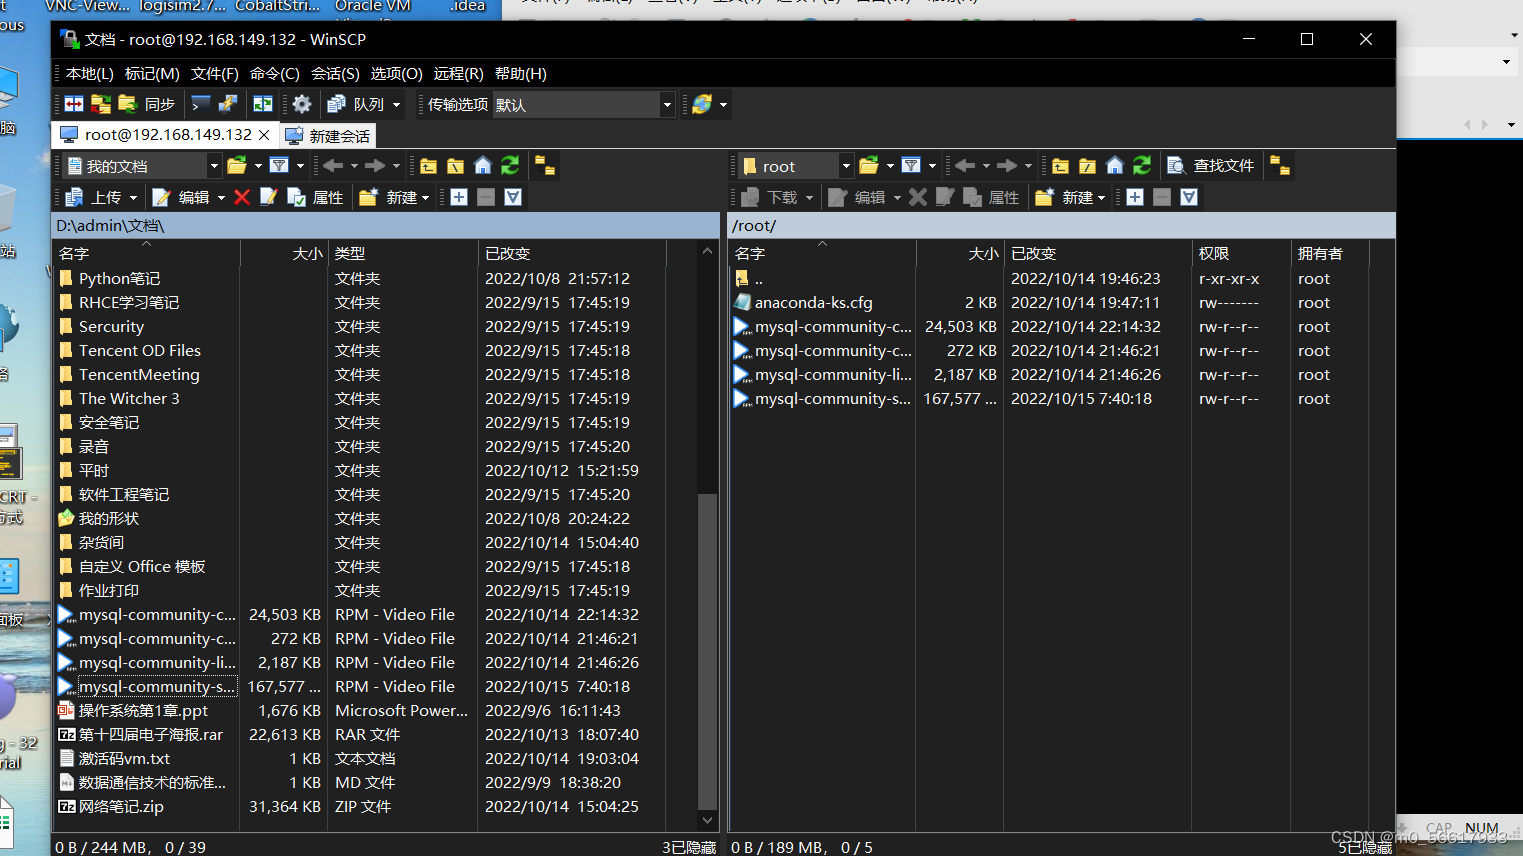Toggle the remote directory tree icon
Image resolution: width=1523 pixels, height=856 pixels.
coord(1280,166)
